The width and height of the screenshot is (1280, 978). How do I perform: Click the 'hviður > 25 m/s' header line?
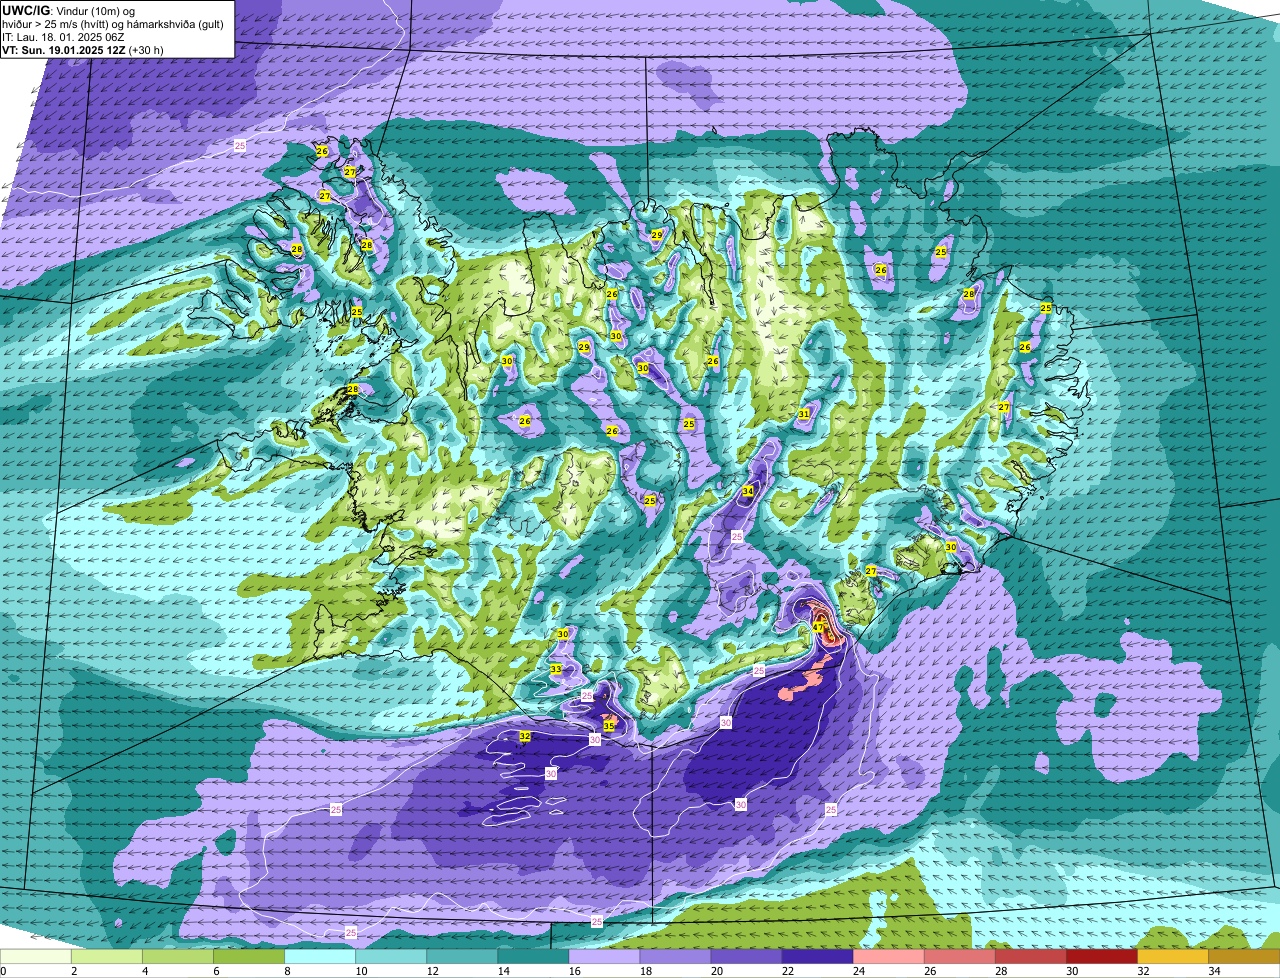click(x=112, y=23)
